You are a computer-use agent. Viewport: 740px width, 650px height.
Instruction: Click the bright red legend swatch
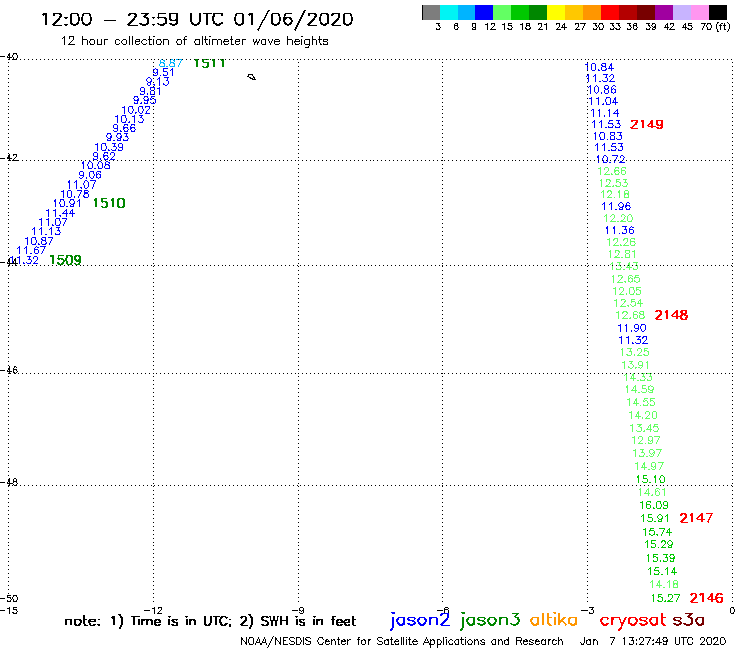[610, 12]
